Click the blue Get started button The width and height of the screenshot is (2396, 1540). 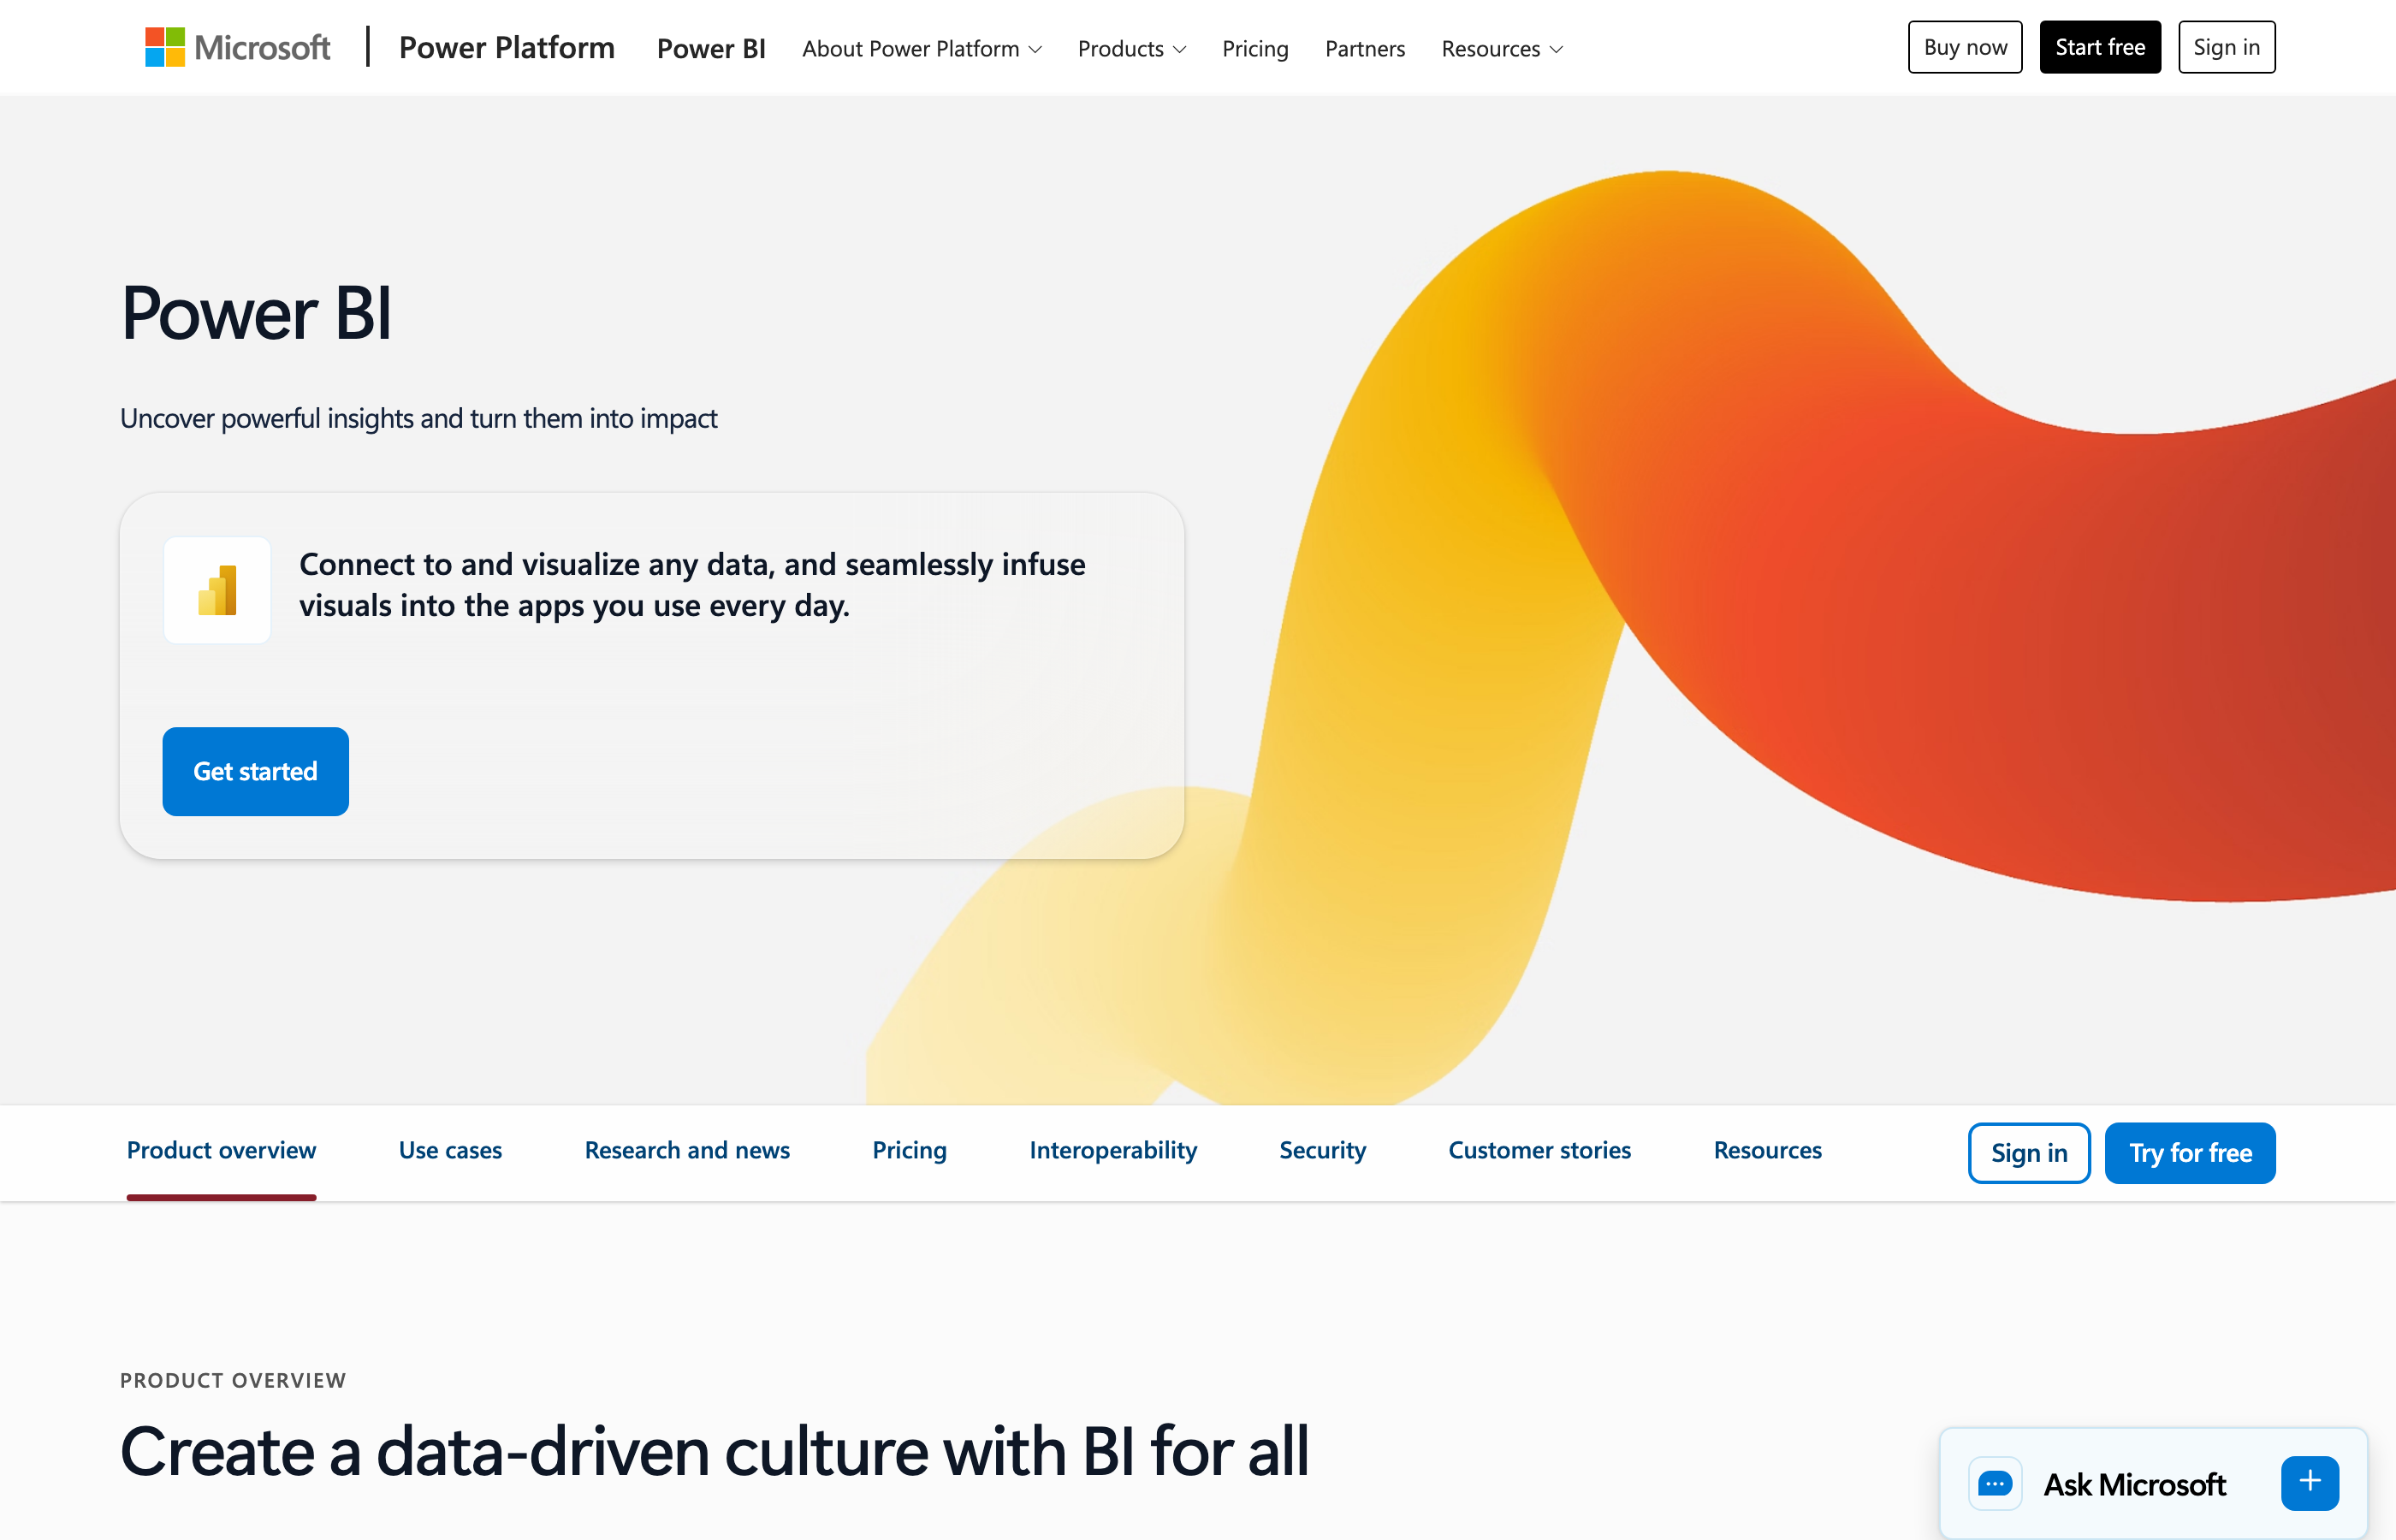click(x=256, y=771)
